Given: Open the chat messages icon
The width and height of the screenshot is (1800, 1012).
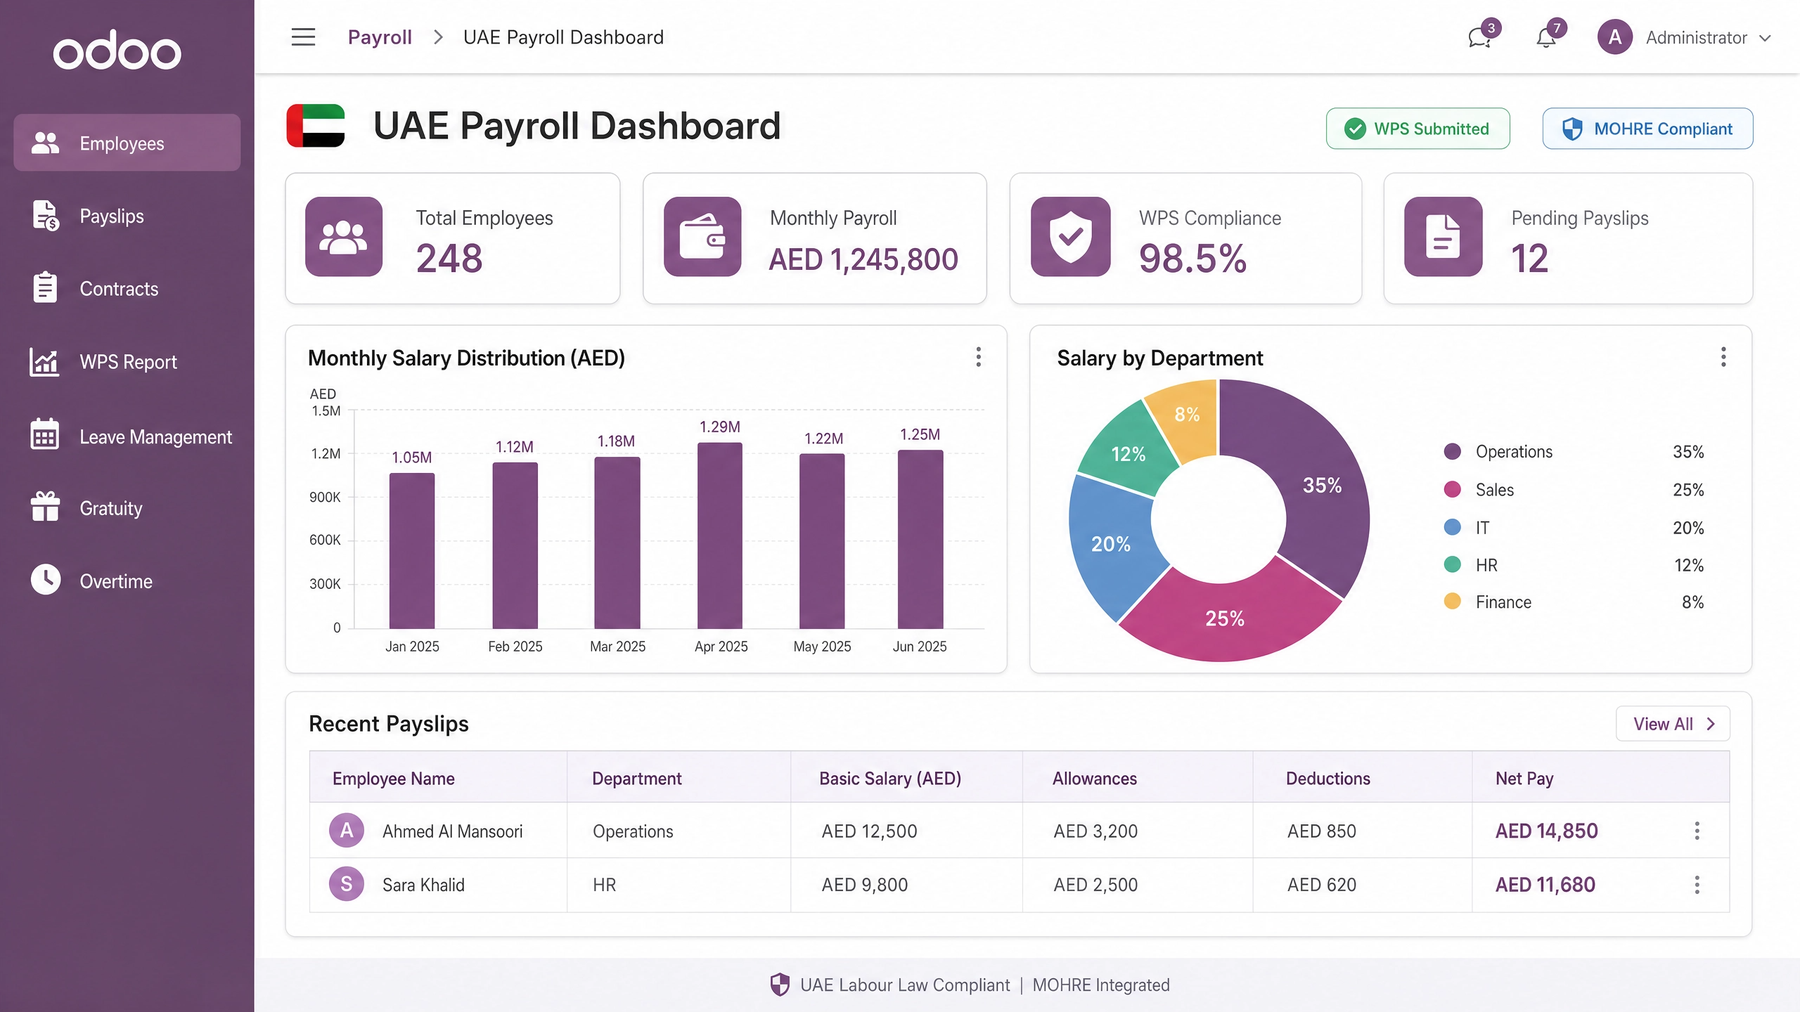Looking at the screenshot, I should [x=1479, y=39].
